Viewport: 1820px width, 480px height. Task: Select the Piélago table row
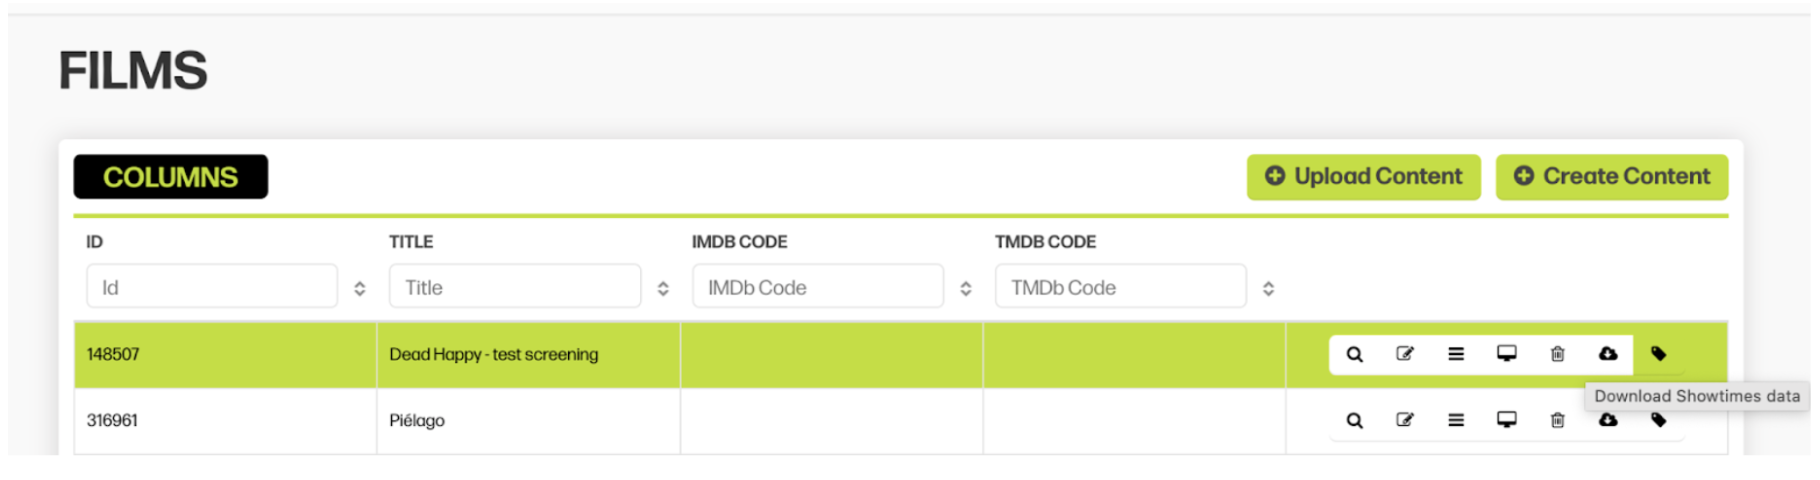point(900,421)
